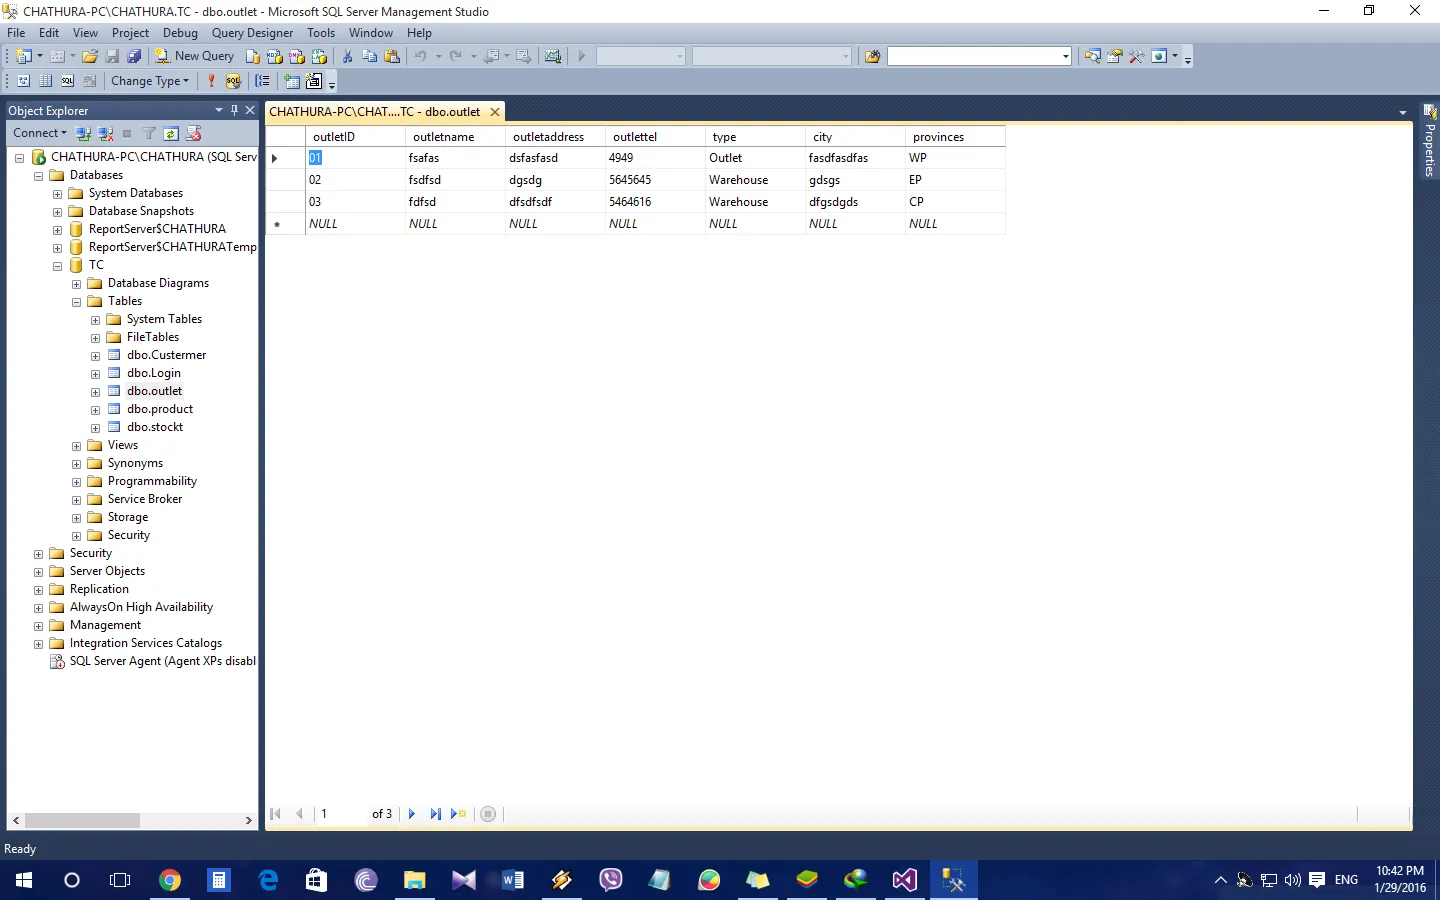Click the Execute SQL exclamation icon
The height and width of the screenshot is (900, 1440).
pos(211,81)
